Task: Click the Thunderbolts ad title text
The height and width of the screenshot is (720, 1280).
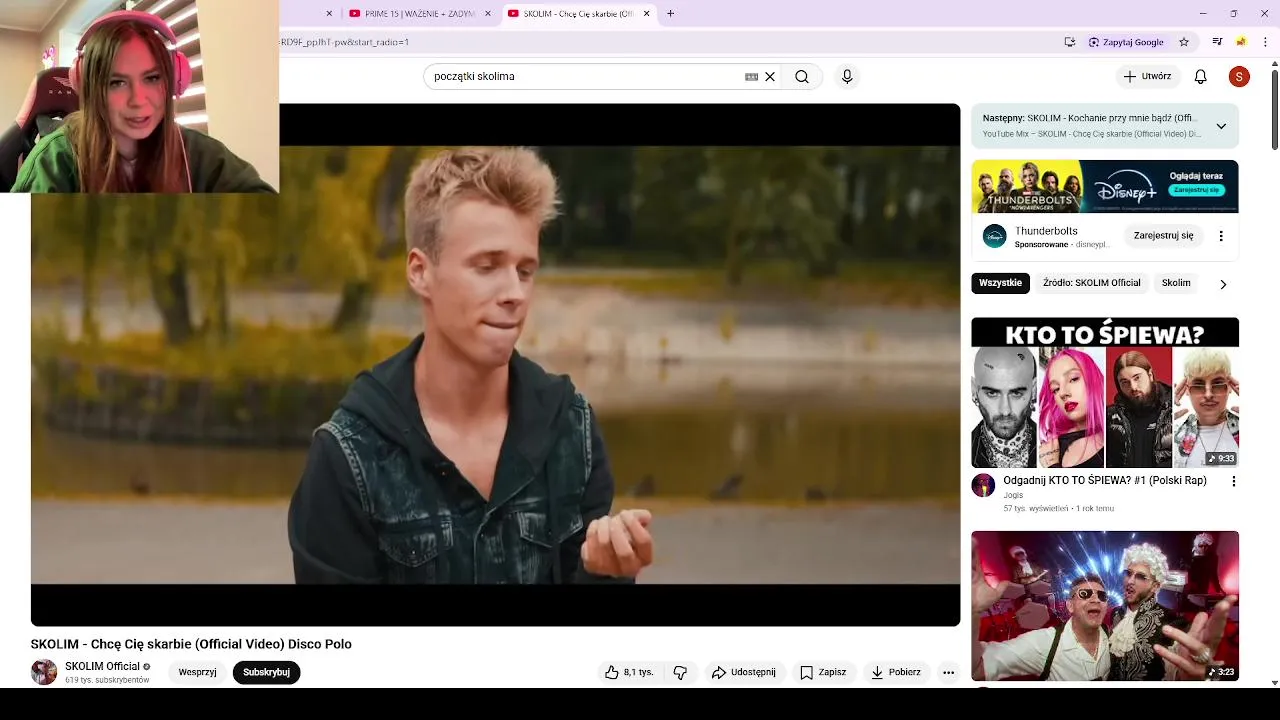Action: click(x=1046, y=231)
